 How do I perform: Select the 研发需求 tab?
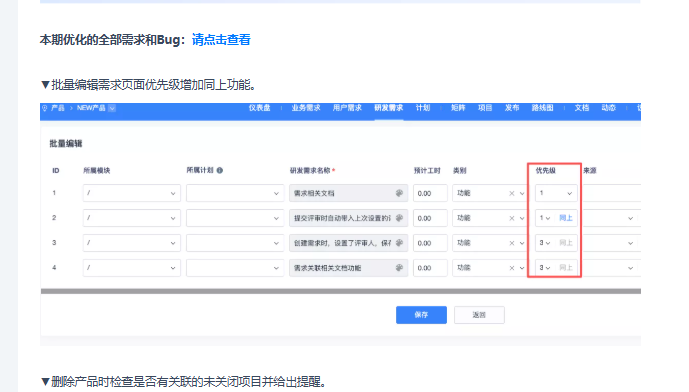point(388,108)
